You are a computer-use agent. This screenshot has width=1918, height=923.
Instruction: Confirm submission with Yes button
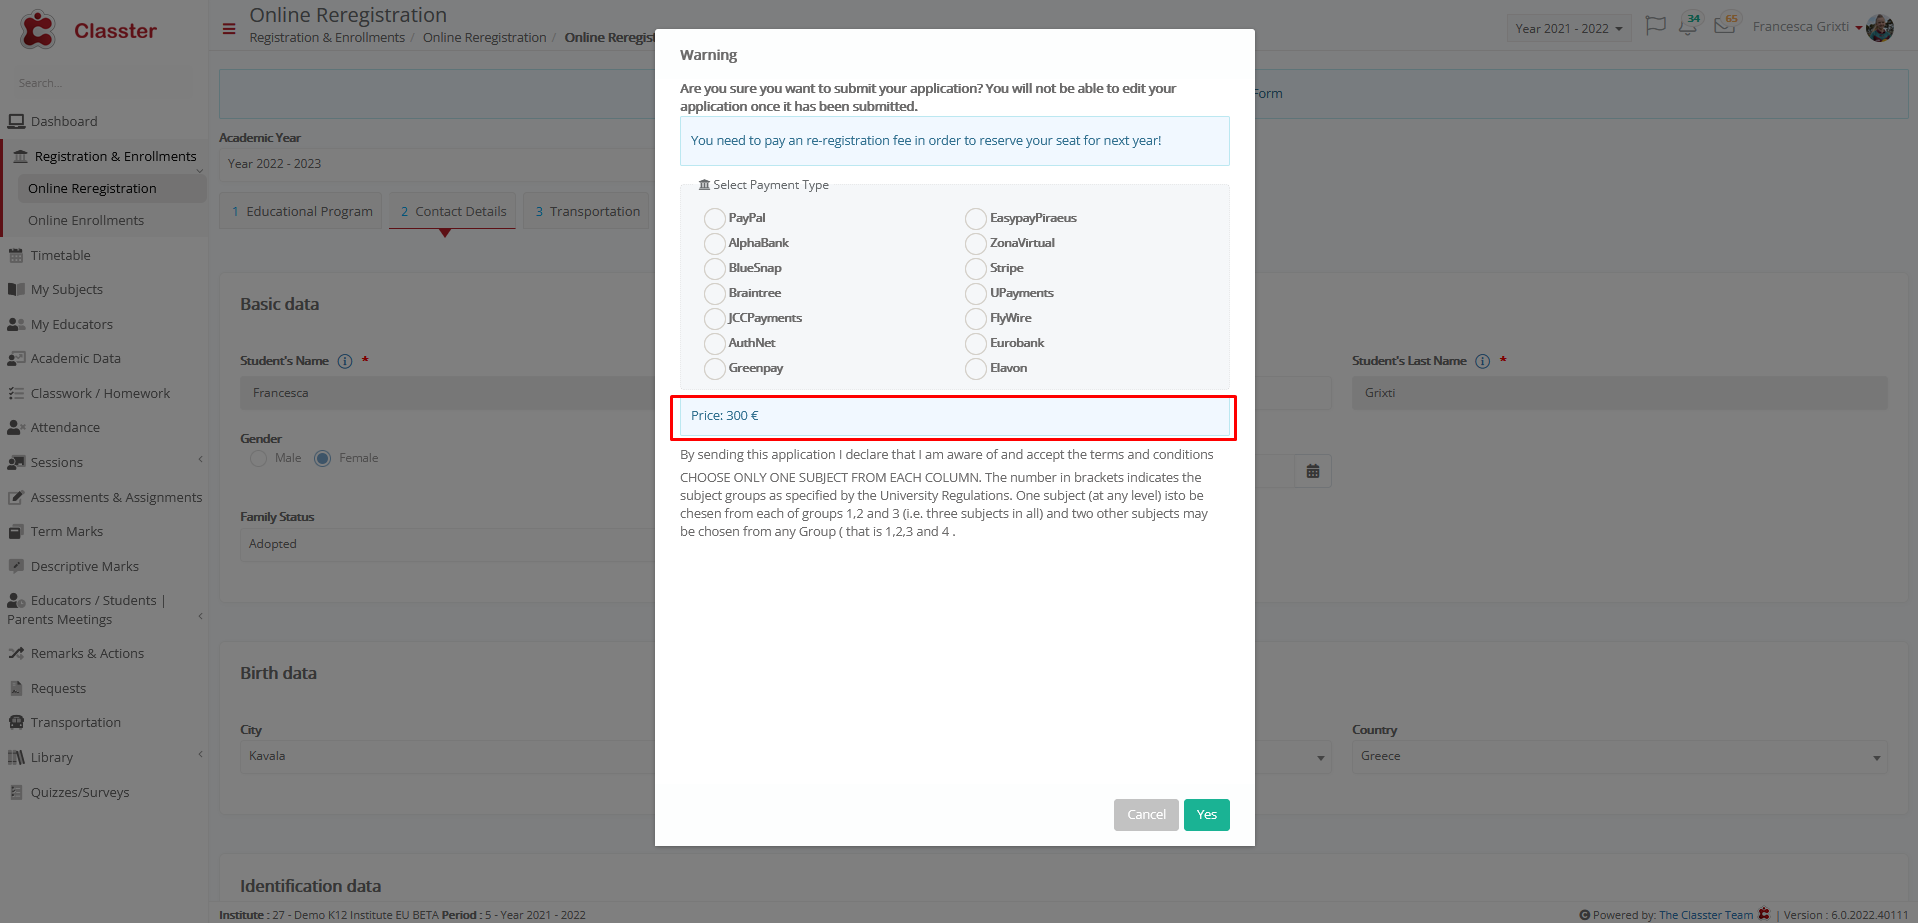(x=1207, y=815)
